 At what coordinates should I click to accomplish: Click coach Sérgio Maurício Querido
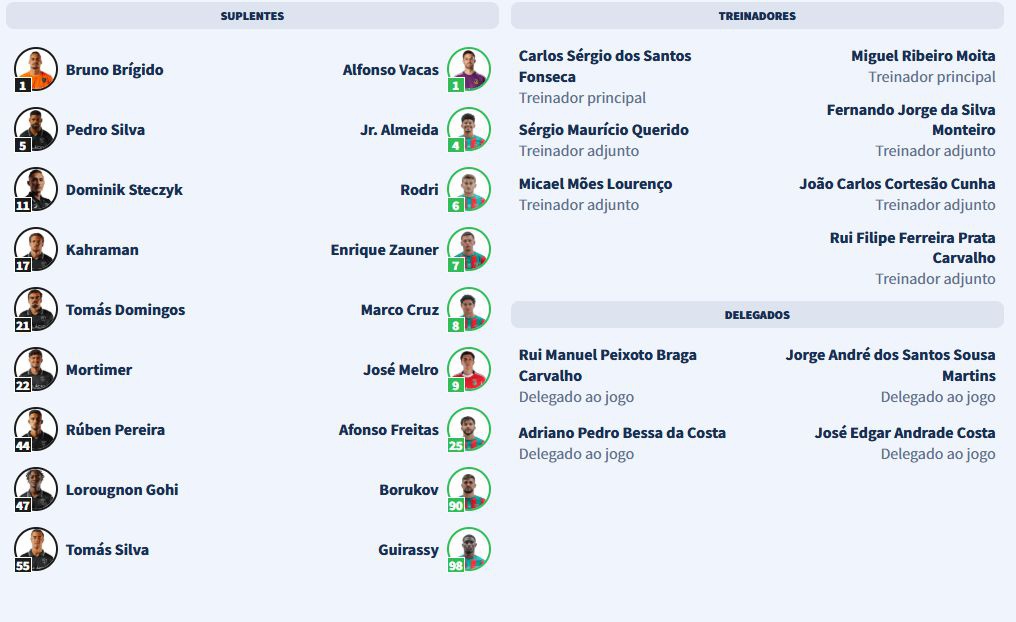(603, 130)
